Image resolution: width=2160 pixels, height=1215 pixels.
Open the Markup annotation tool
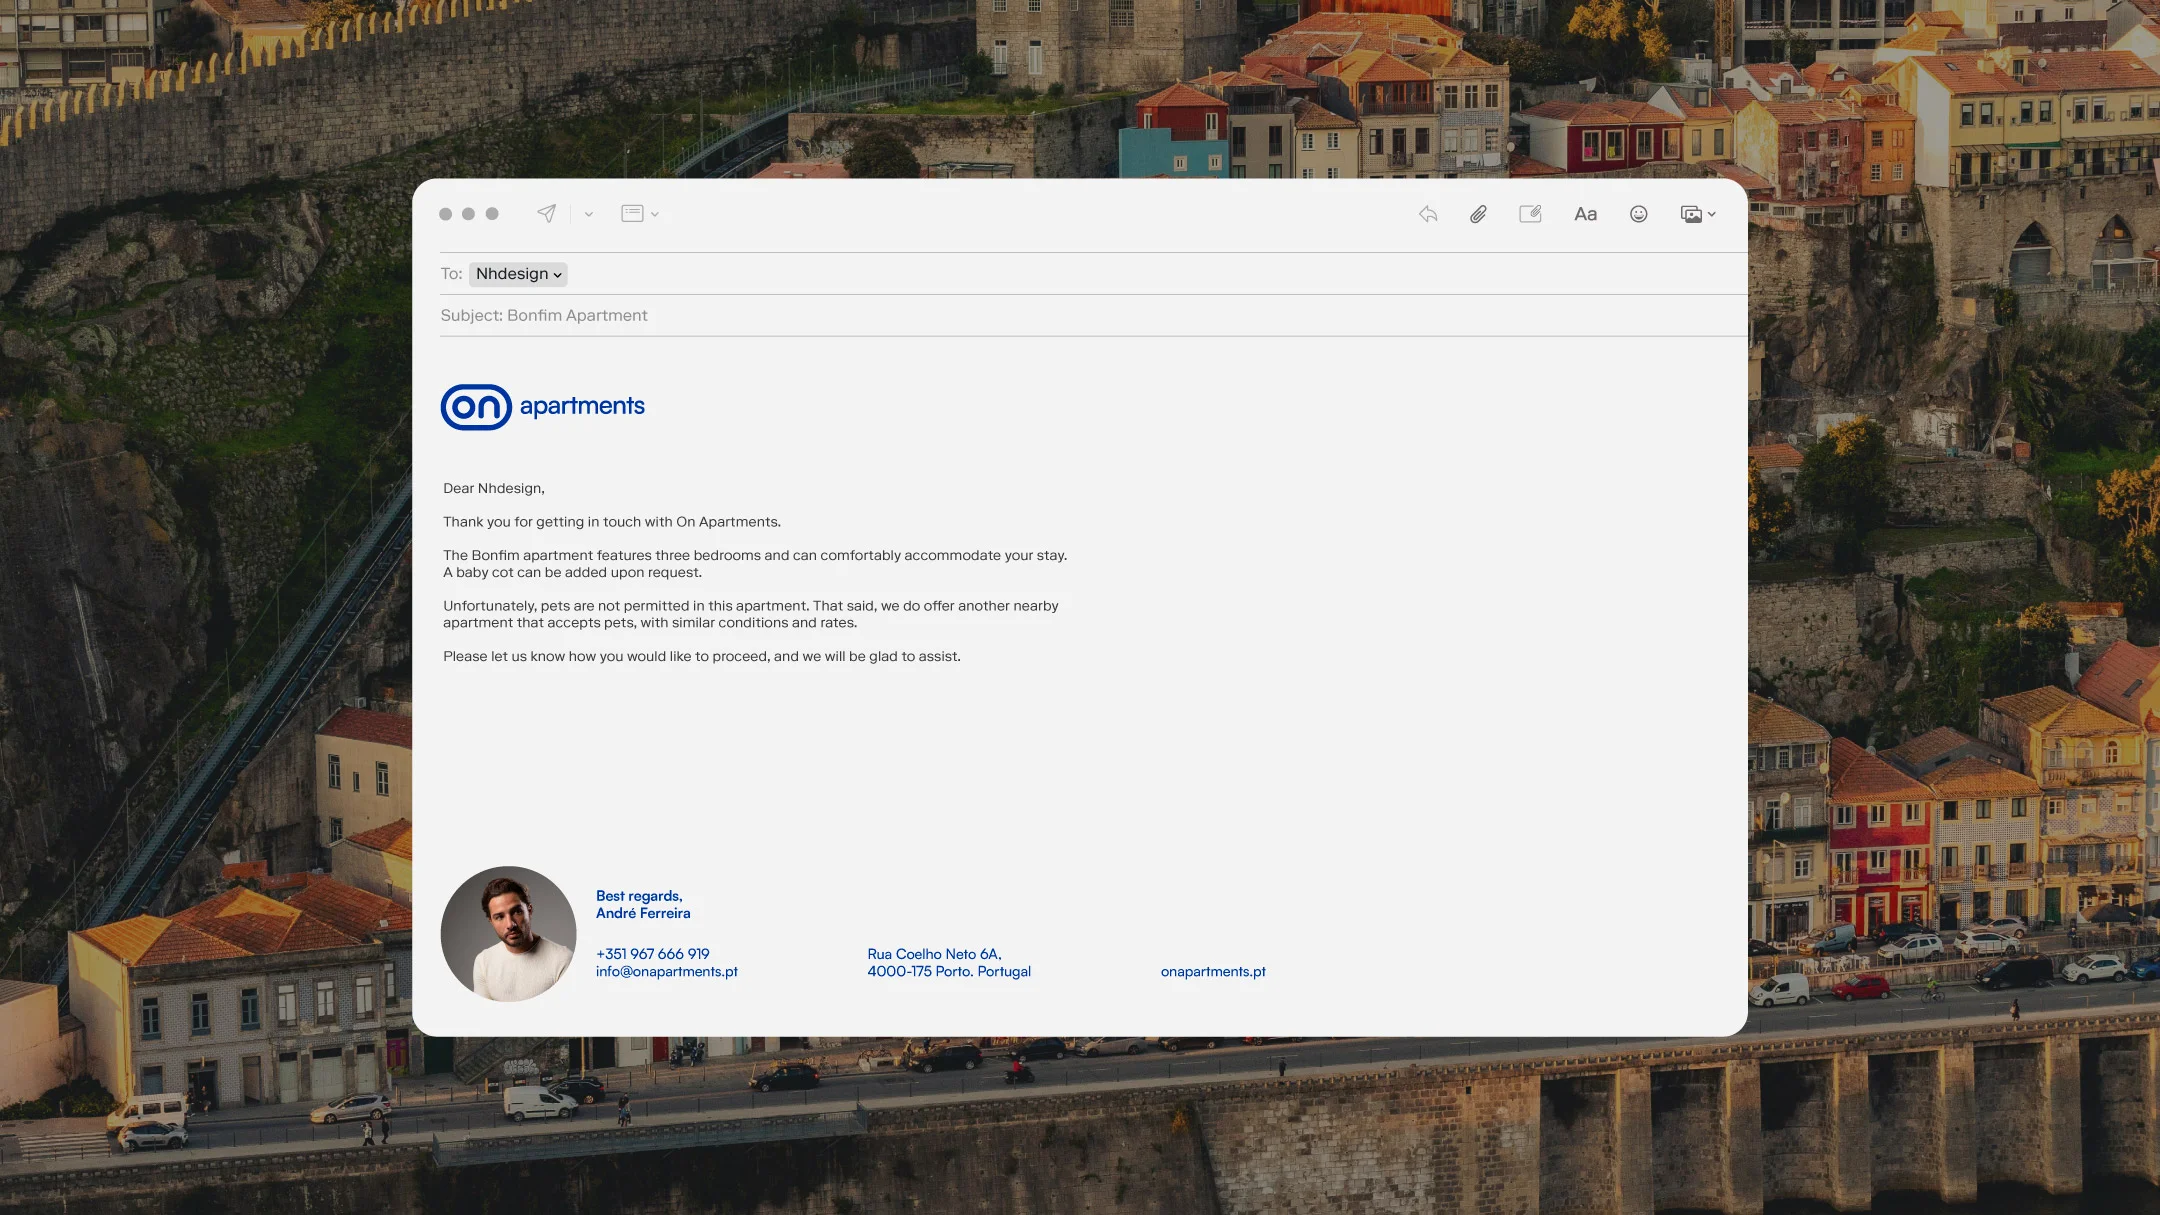(1532, 213)
